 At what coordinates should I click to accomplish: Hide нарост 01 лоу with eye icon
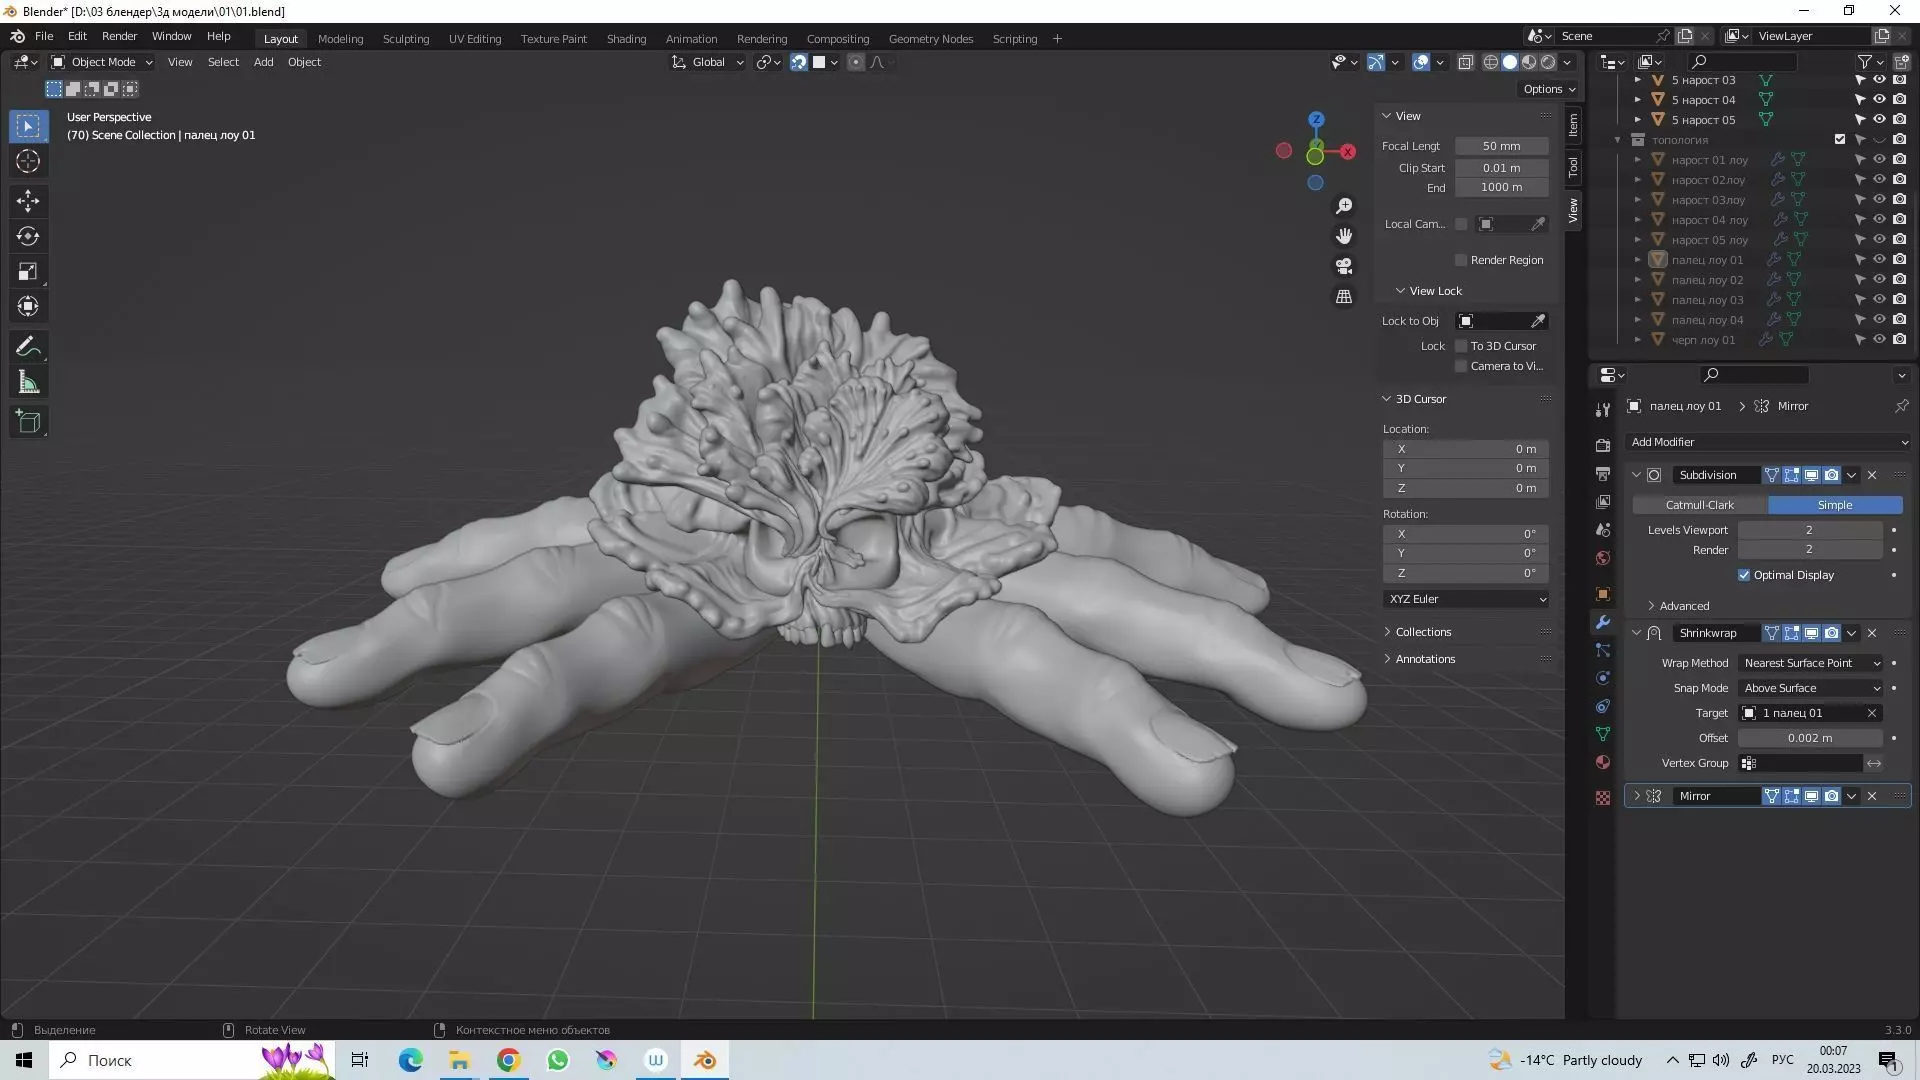(x=1879, y=160)
